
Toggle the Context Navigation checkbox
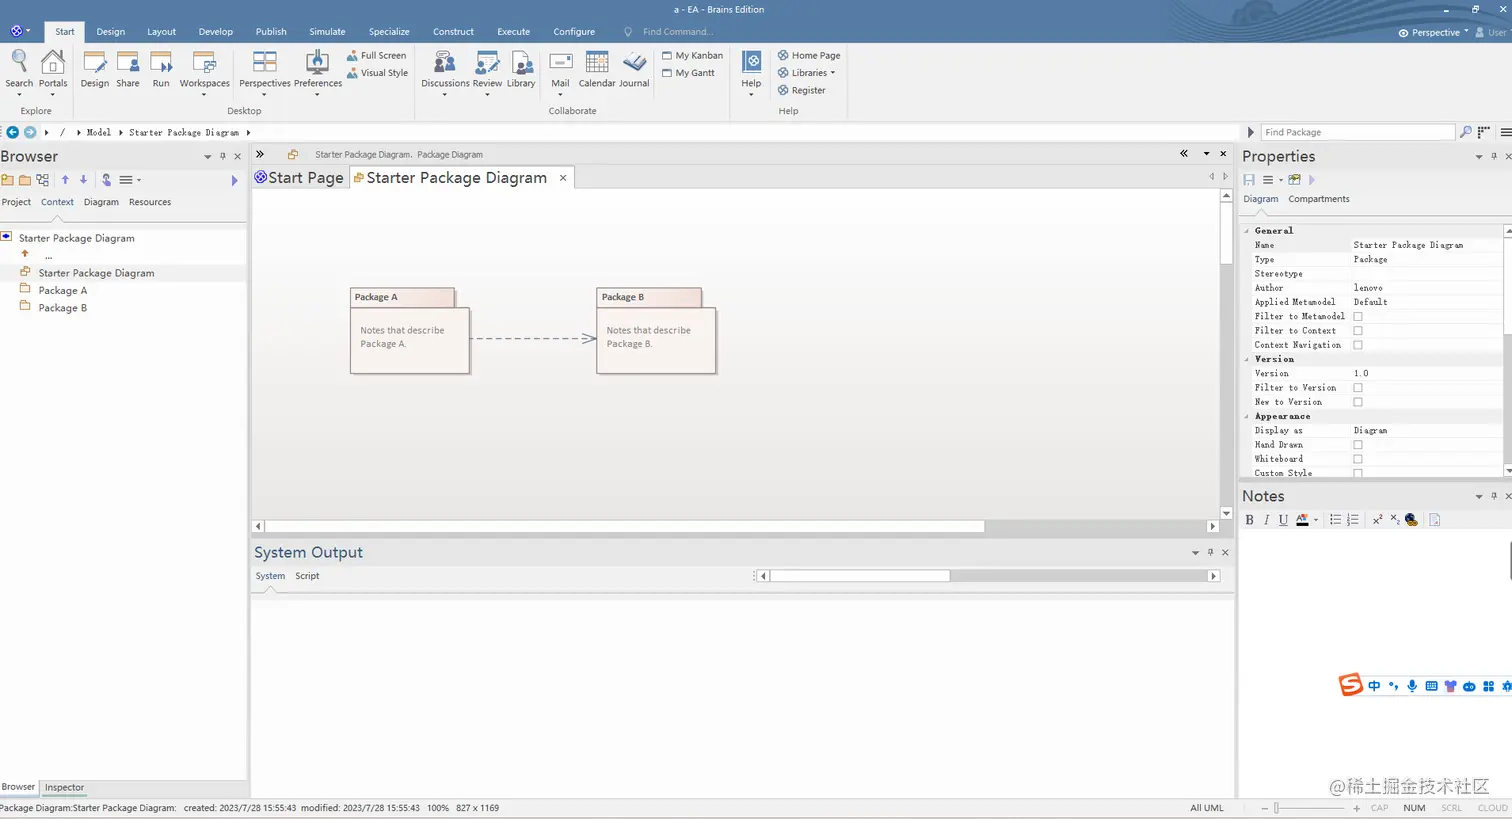pyautogui.click(x=1358, y=345)
